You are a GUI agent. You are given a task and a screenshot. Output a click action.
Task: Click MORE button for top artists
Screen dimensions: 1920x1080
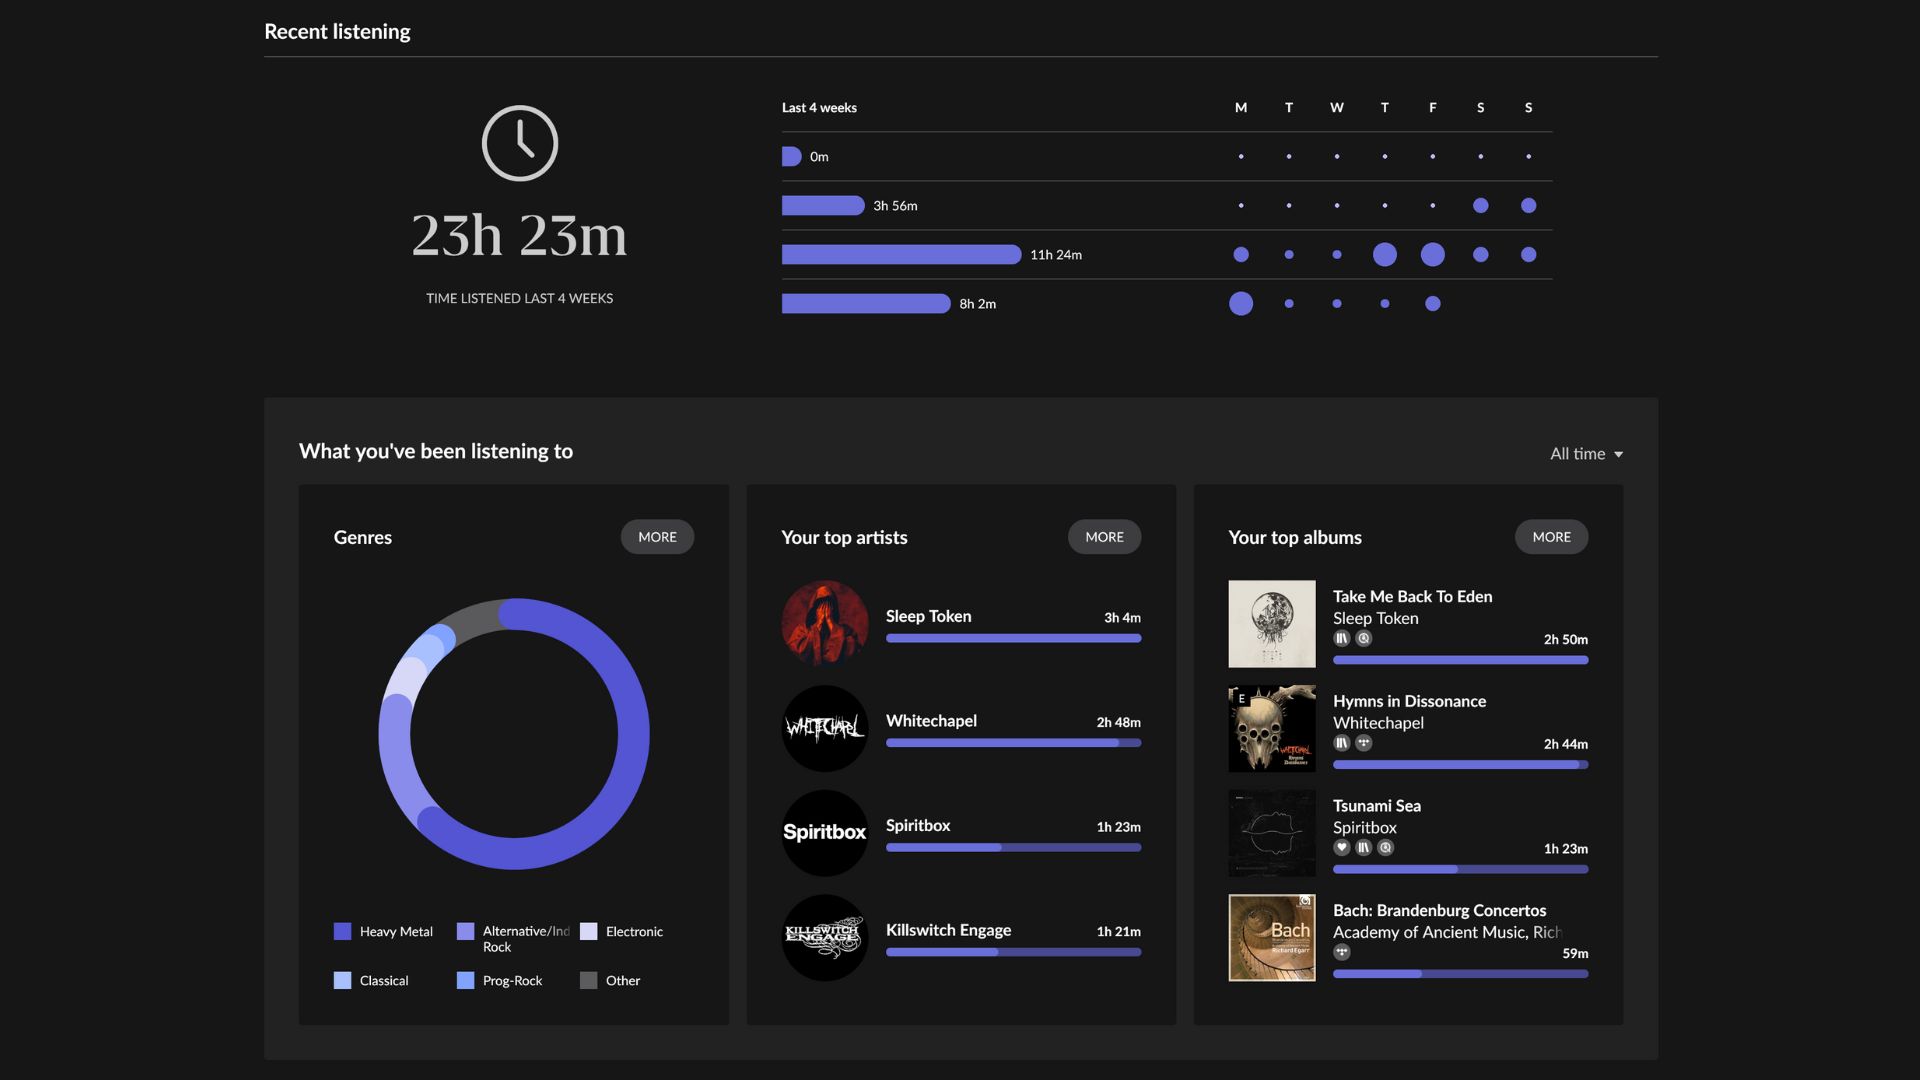click(x=1104, y=537)
